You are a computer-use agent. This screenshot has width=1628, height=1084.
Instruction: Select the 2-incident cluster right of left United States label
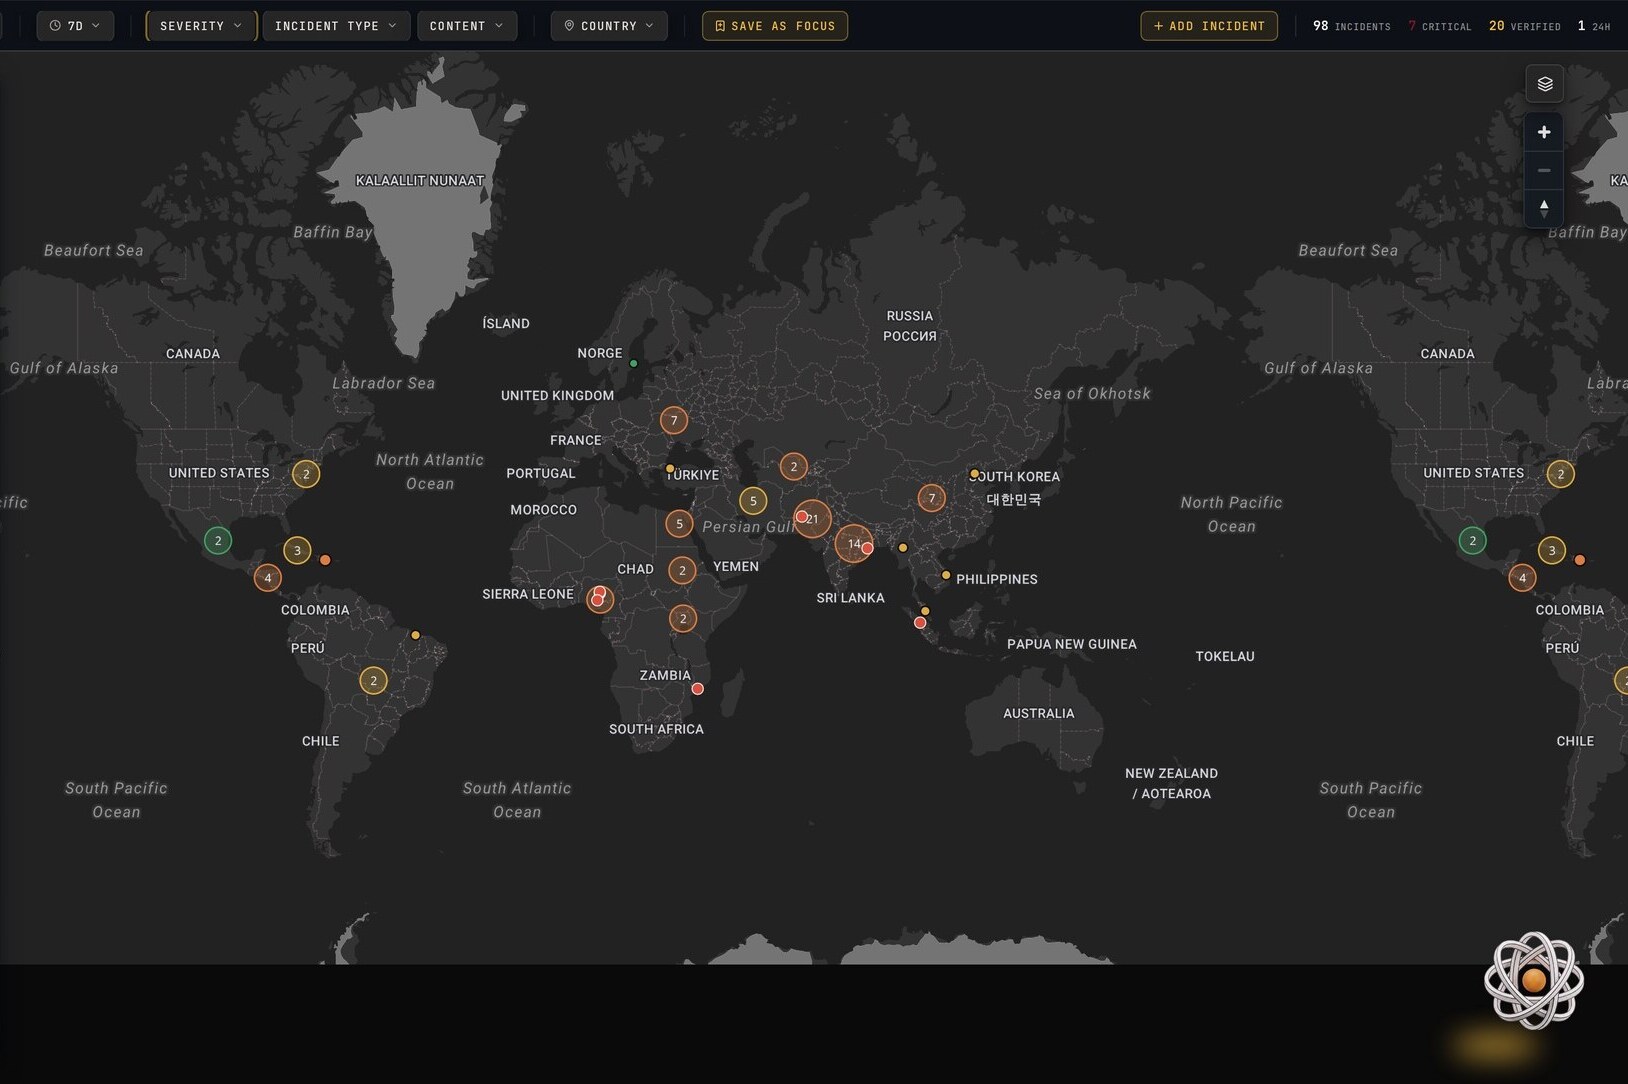pyautogui.click(x=306, y=474)
